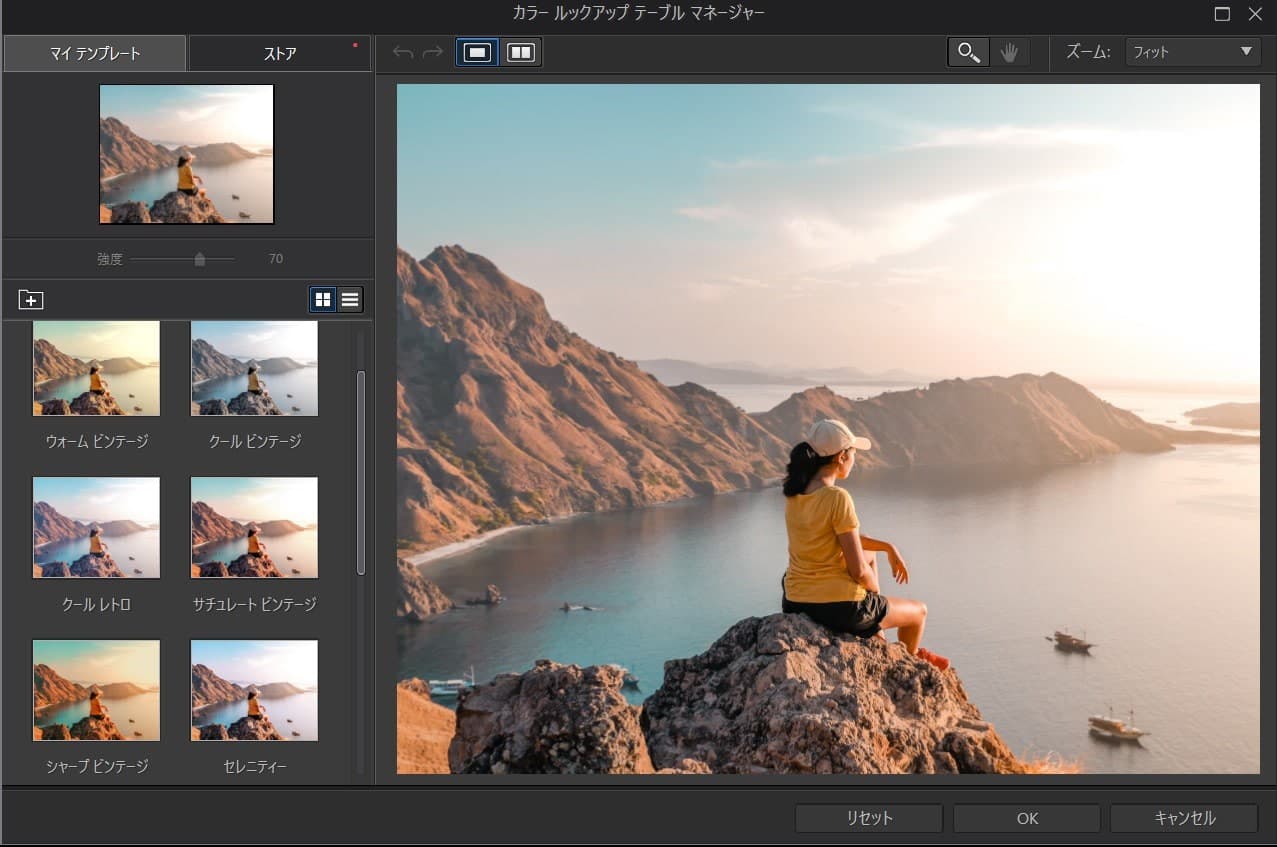The width and height of the screenshot is (1277, 847).
Task: Confirm with the OK button
Action: tap(1027, 818)
